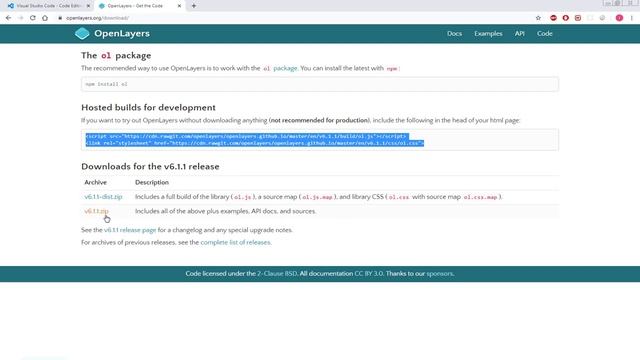Click the red Opera-style extension icon
Image resolution: width=640 pixels, height=360 pixels.
tap(565, 18)
